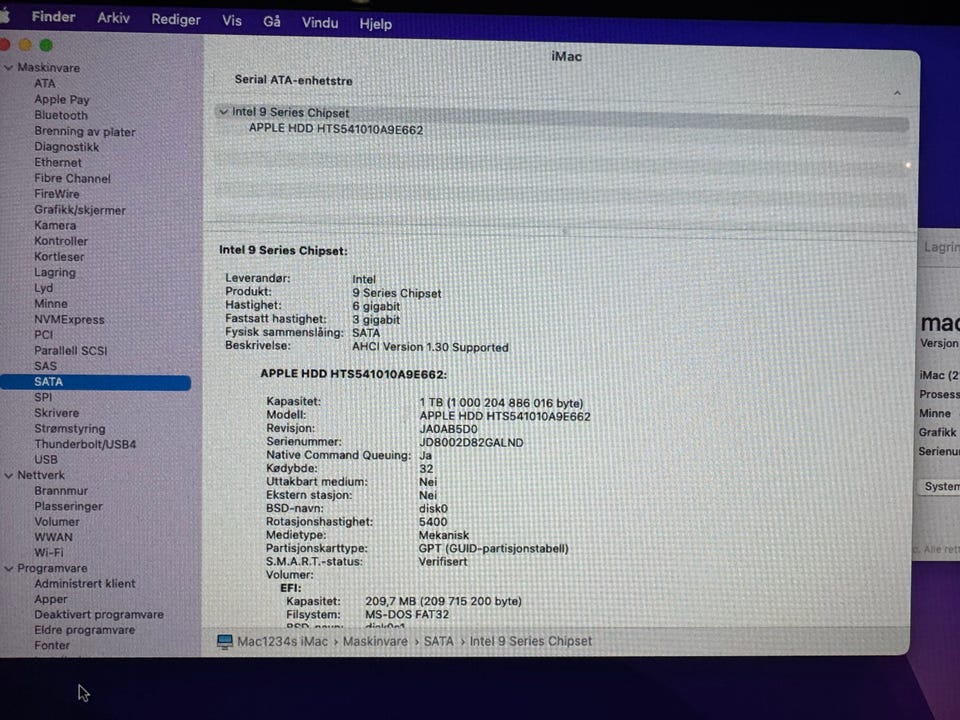
Task: Click Intel 9 Series Chipset in path bar
Action: 530,641
